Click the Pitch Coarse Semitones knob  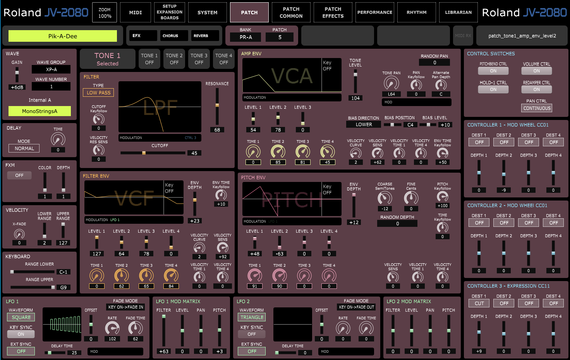coord(385,198)
